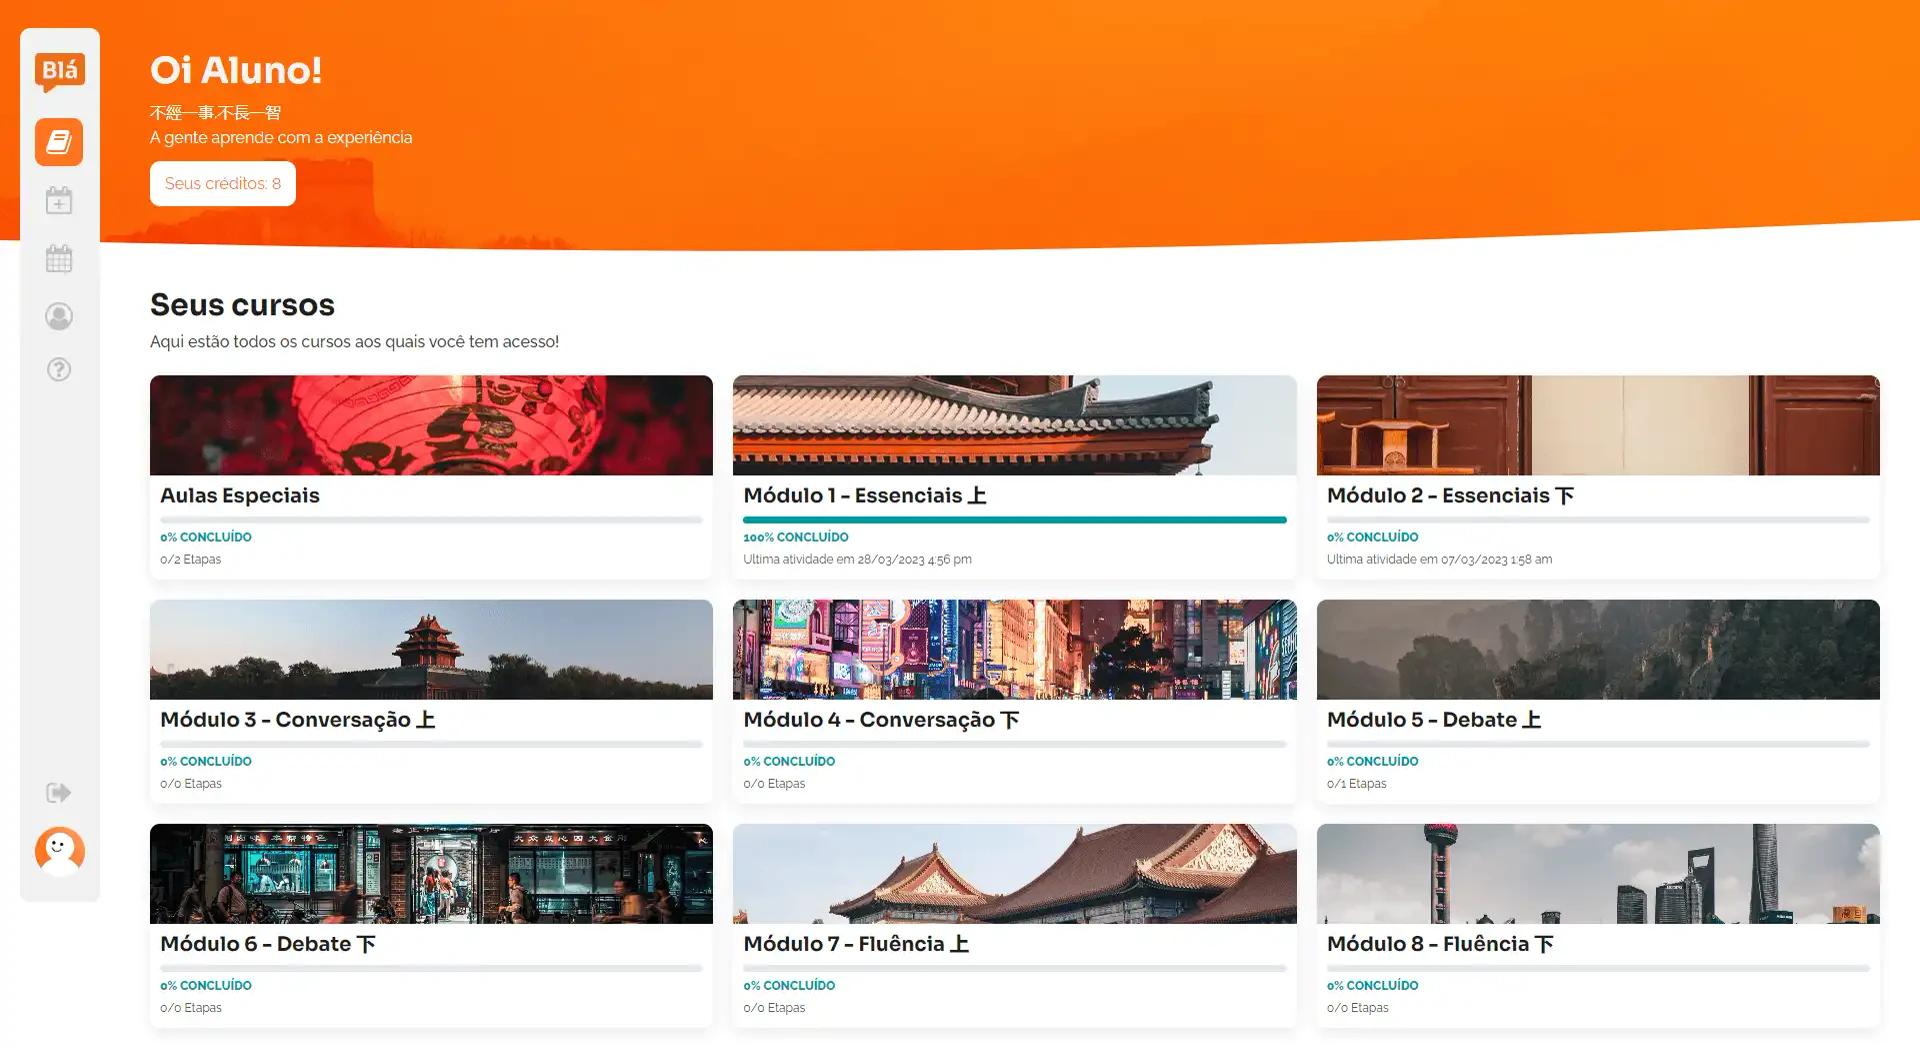Click the Módulo 6 – Debate shop thumbnail
Viewport: 1920px width, 1048px height.
click(x=431, y=873)
